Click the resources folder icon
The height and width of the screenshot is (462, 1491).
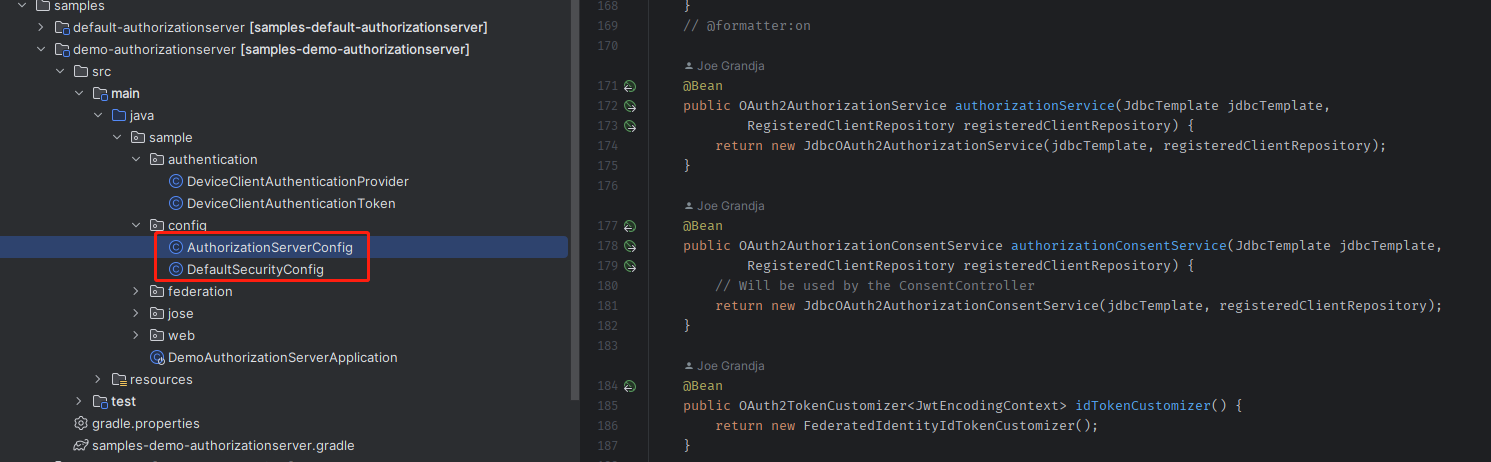click(x=119, y=379)
